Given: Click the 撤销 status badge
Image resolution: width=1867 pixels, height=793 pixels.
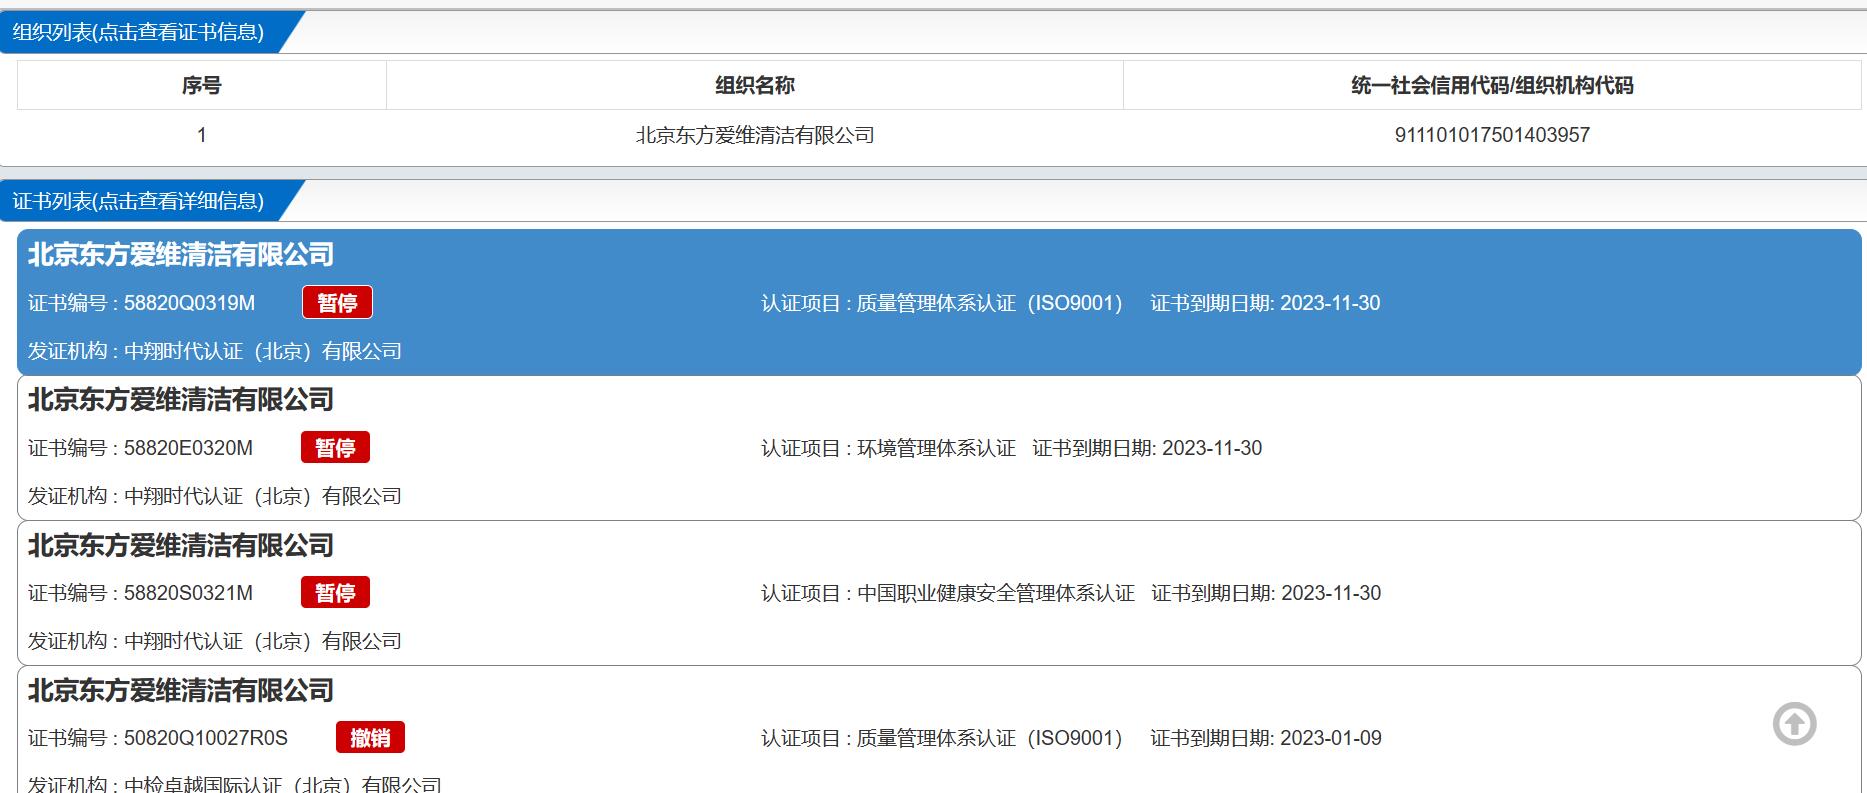Looking at the screenshot, I should 371,738.
